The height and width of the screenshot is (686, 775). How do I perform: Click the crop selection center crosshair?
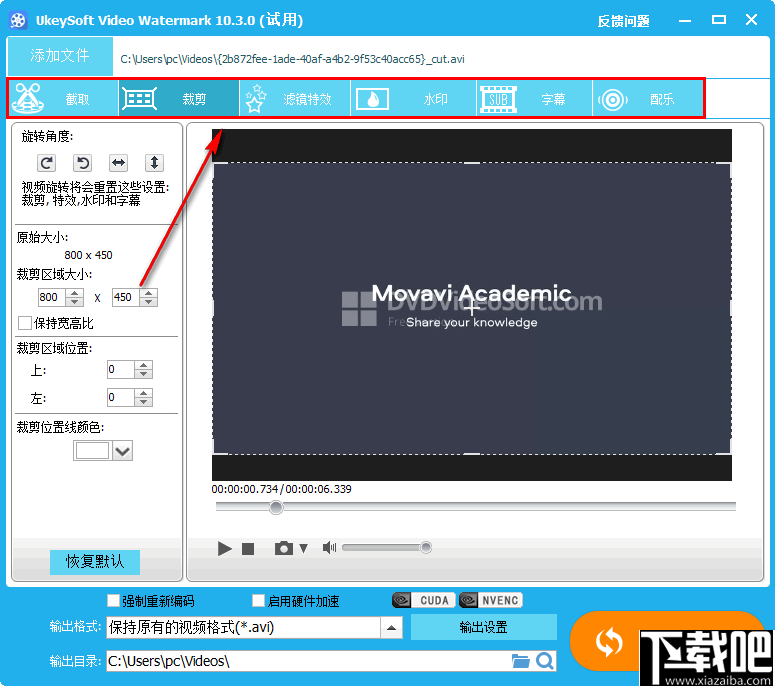pyautogui.click(x=472, y=308)
